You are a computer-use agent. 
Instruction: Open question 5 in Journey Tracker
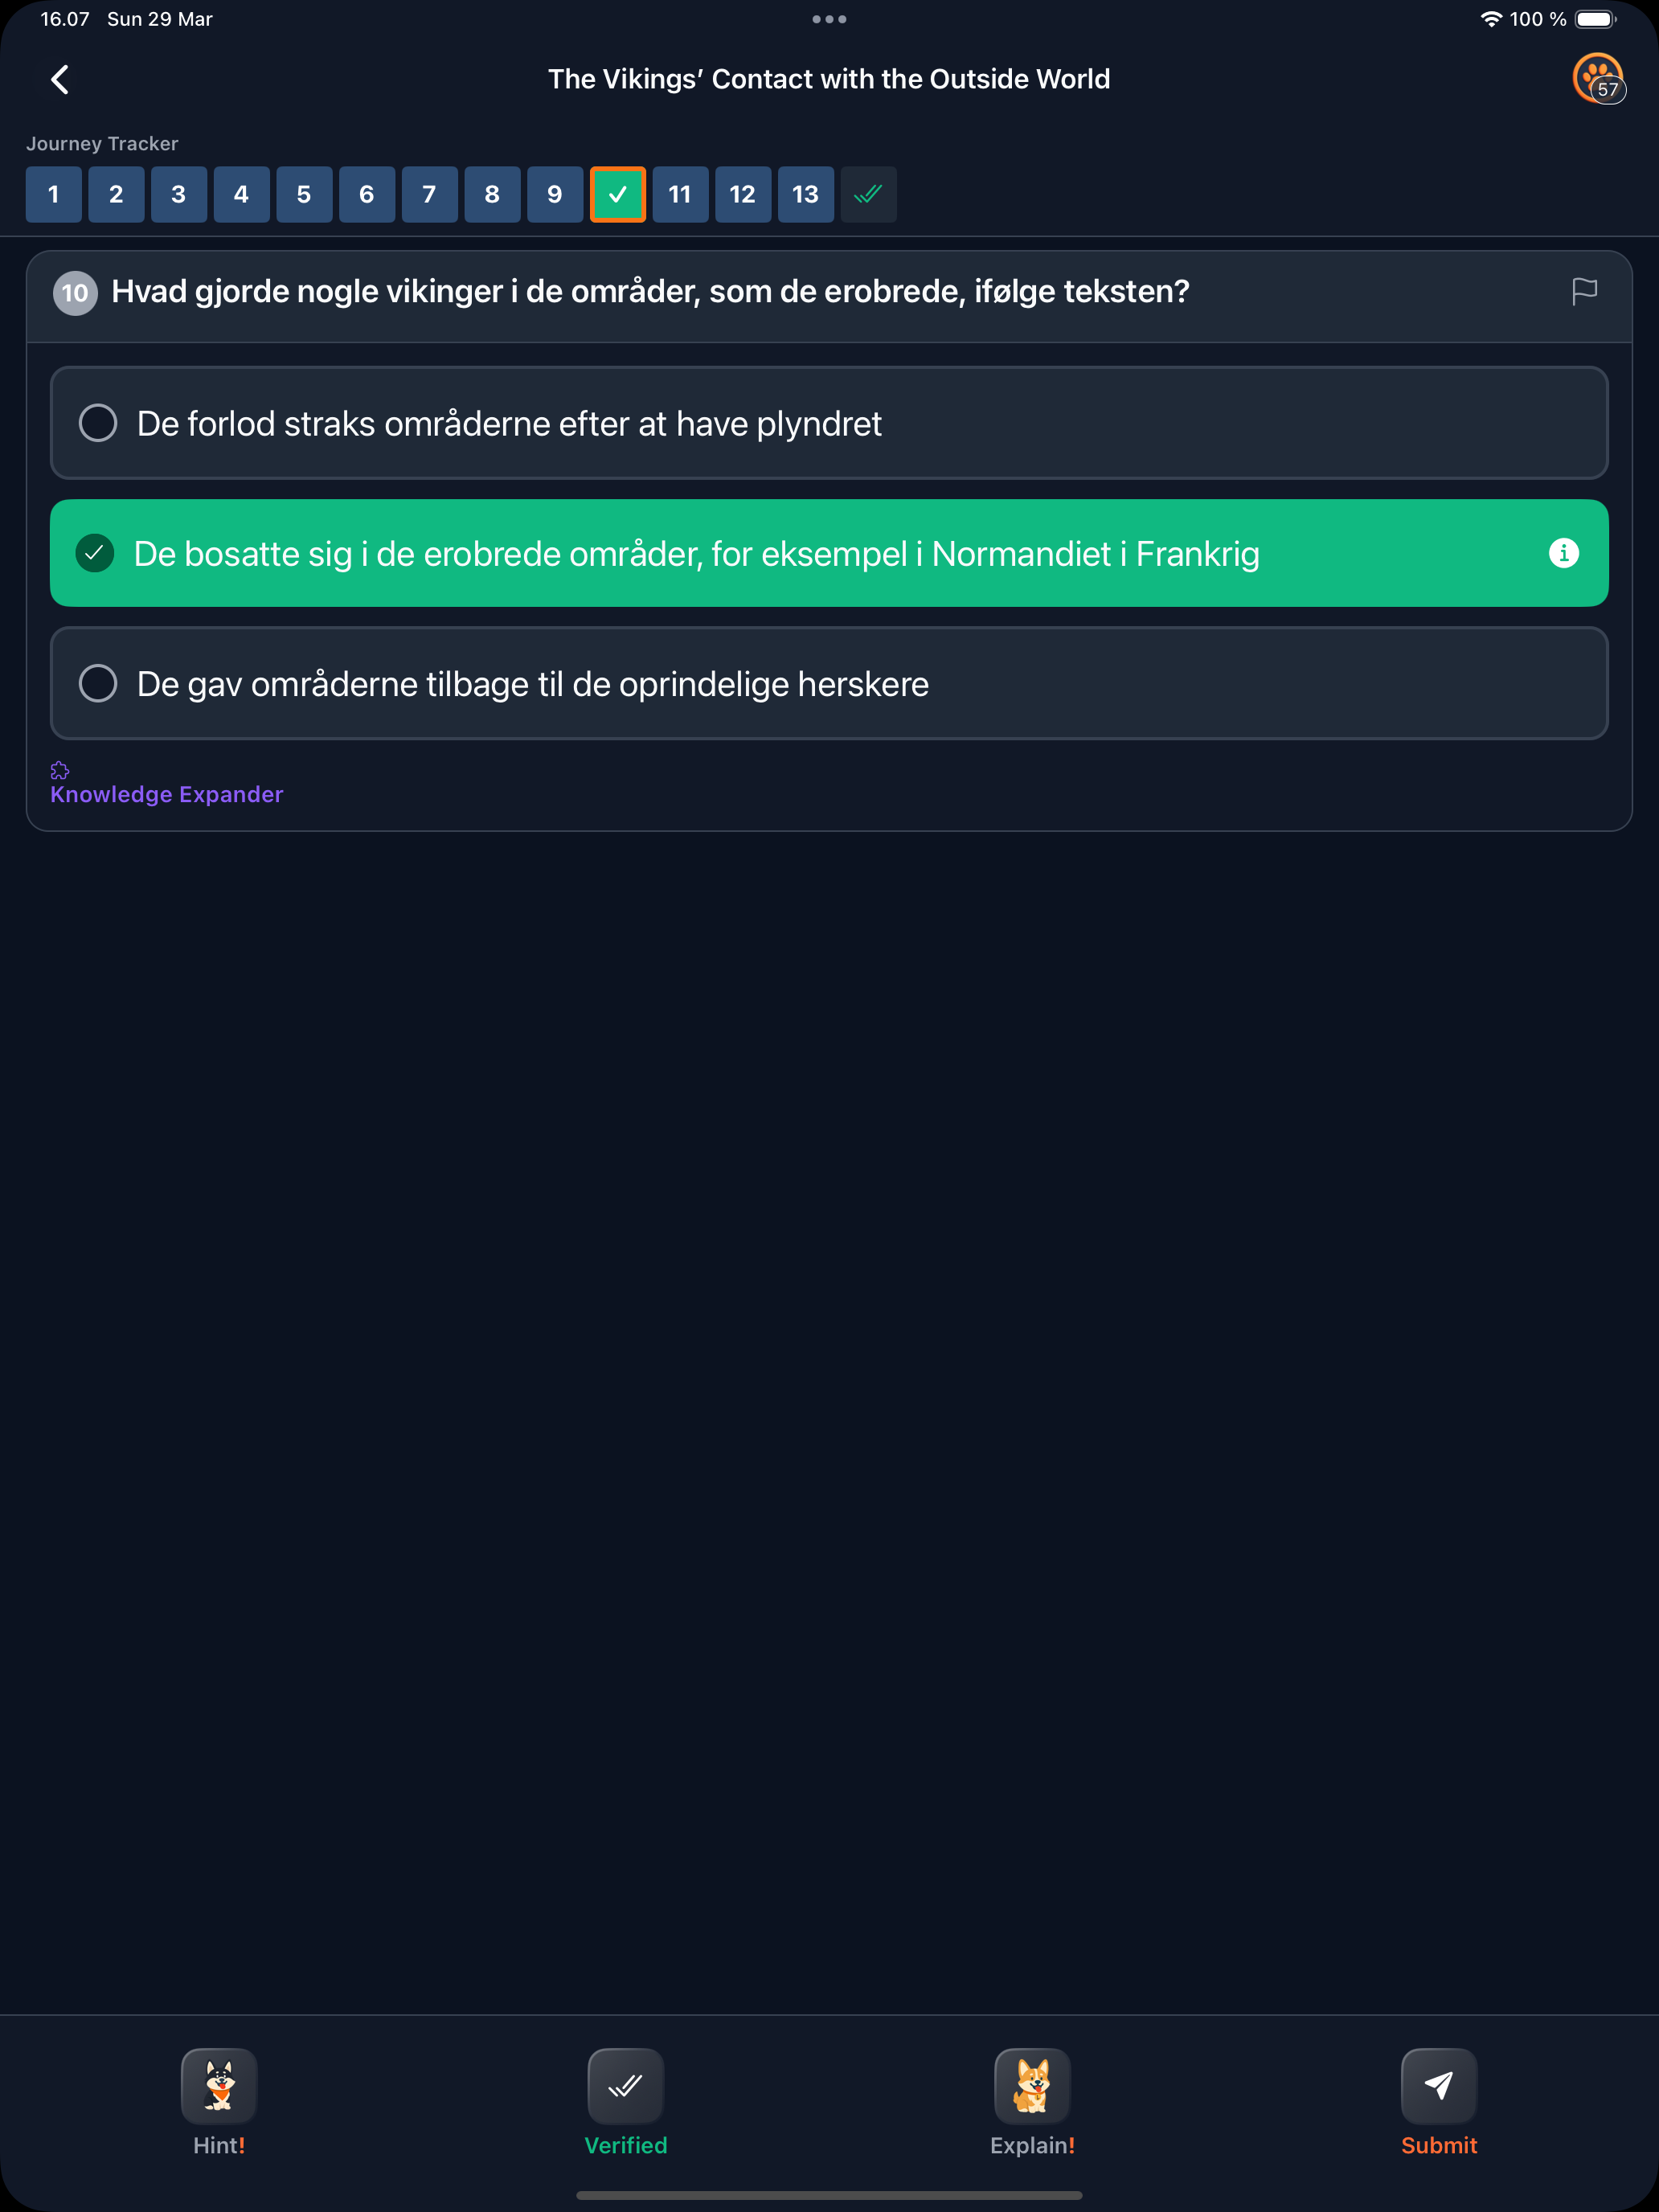[304, 194]
